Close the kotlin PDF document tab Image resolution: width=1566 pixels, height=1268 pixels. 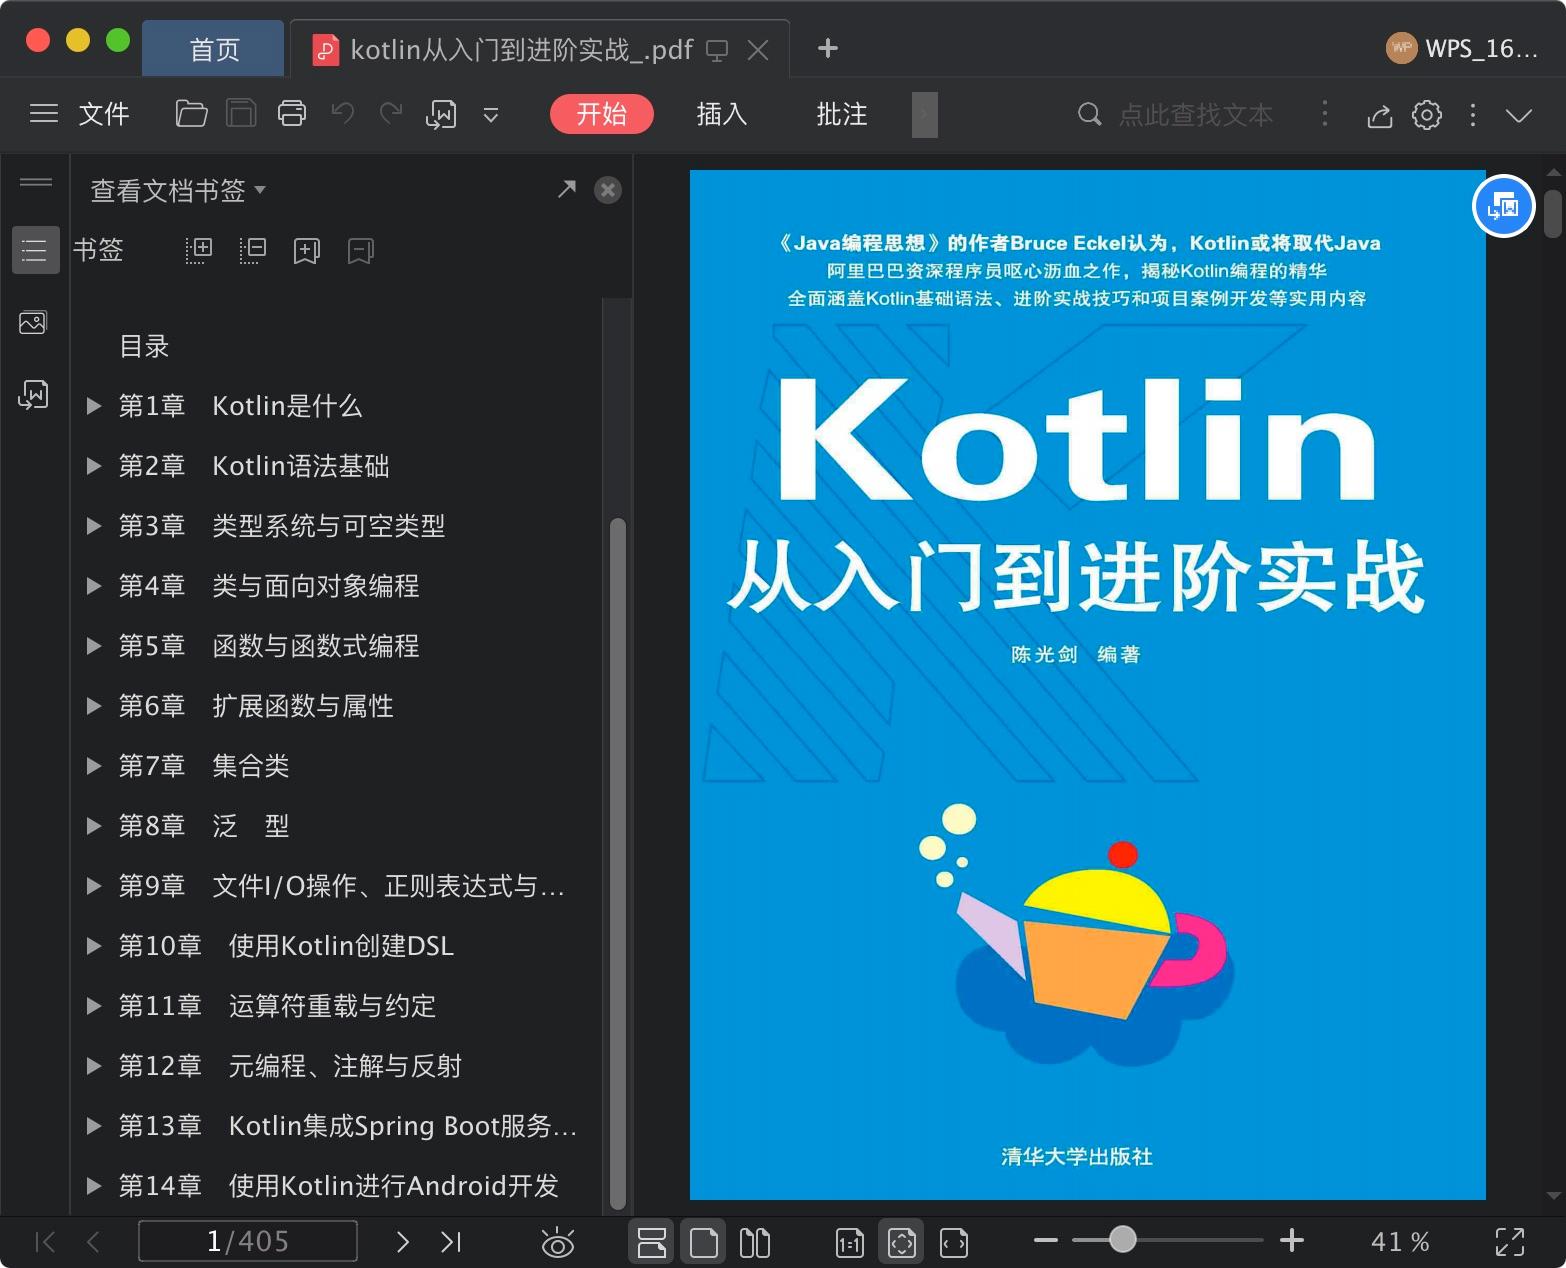(x=758, y=50)
